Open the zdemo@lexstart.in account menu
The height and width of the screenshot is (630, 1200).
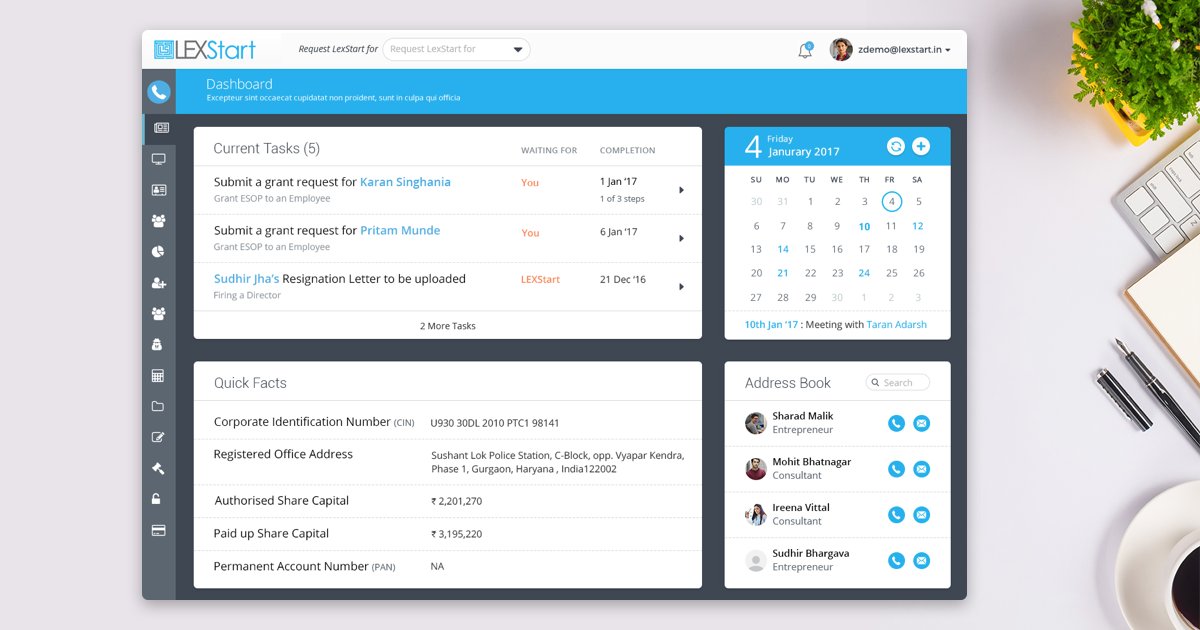pyautogui.click(x=904, y=50)
